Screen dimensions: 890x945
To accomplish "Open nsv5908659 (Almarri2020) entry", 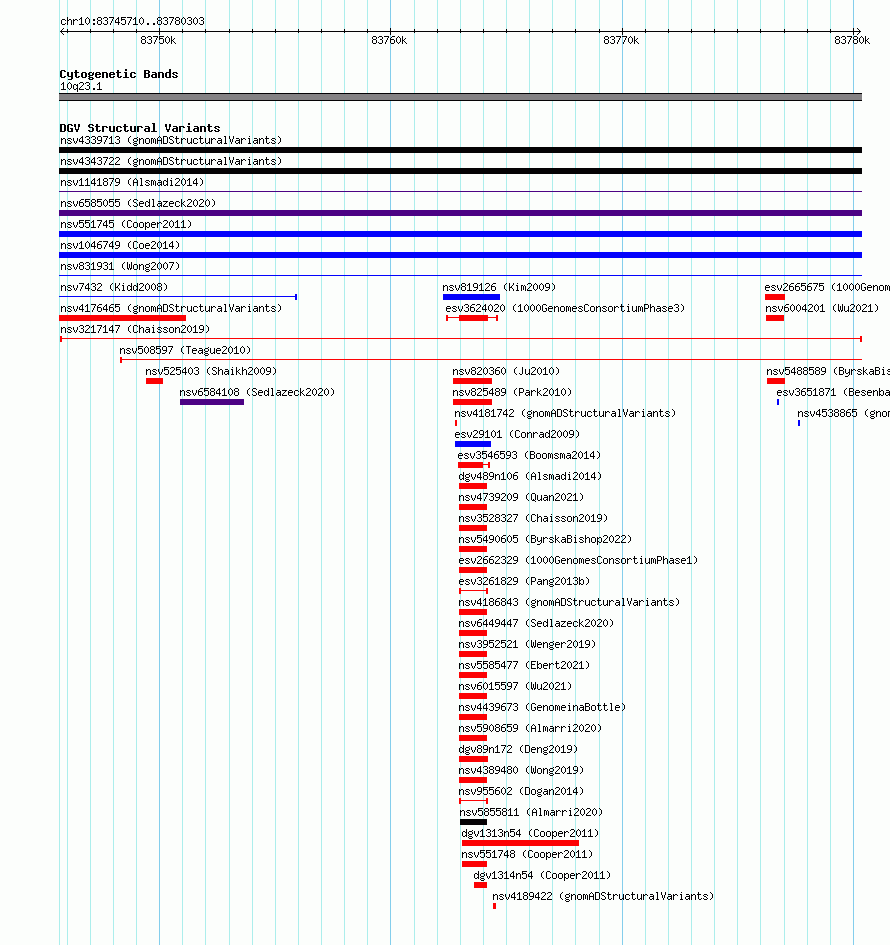I will [530, 729].
